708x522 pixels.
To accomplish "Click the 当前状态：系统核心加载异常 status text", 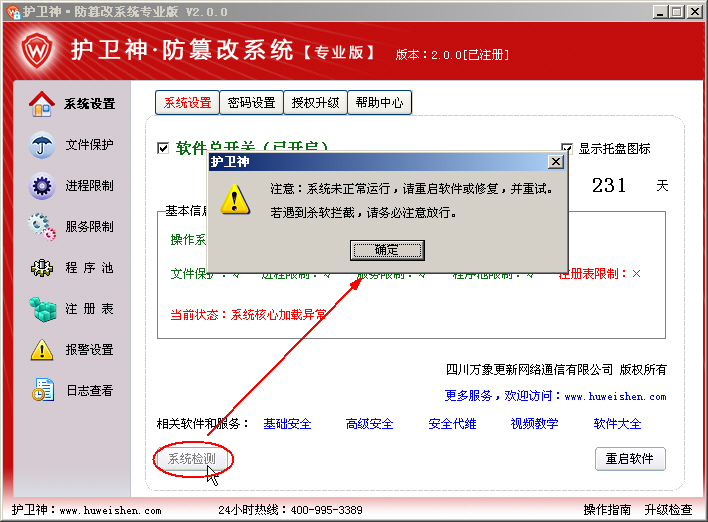I will [x=248, y=315].
